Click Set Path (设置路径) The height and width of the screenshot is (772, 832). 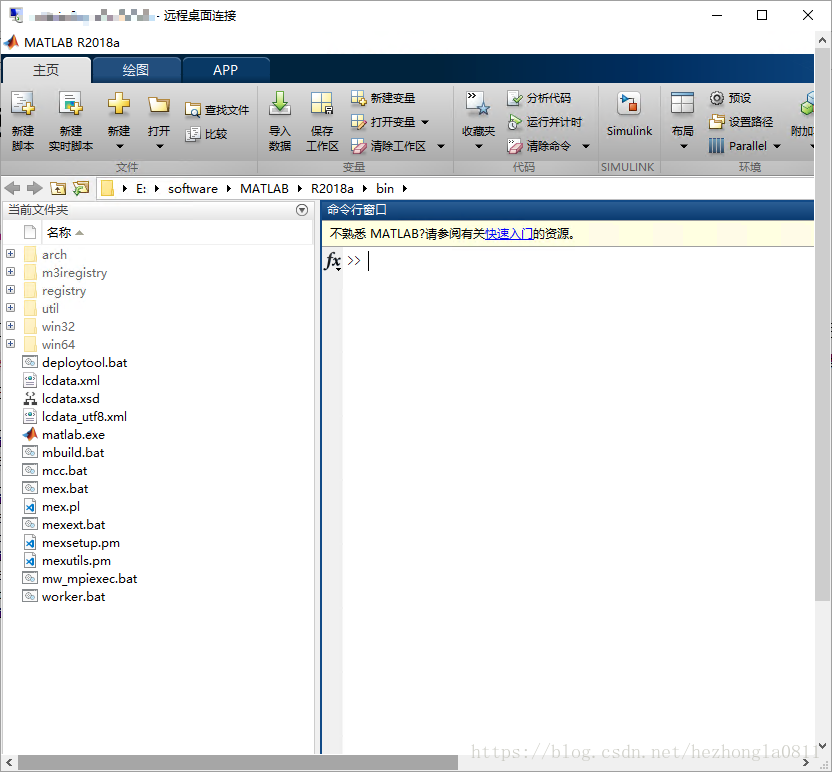pos(741,122)
